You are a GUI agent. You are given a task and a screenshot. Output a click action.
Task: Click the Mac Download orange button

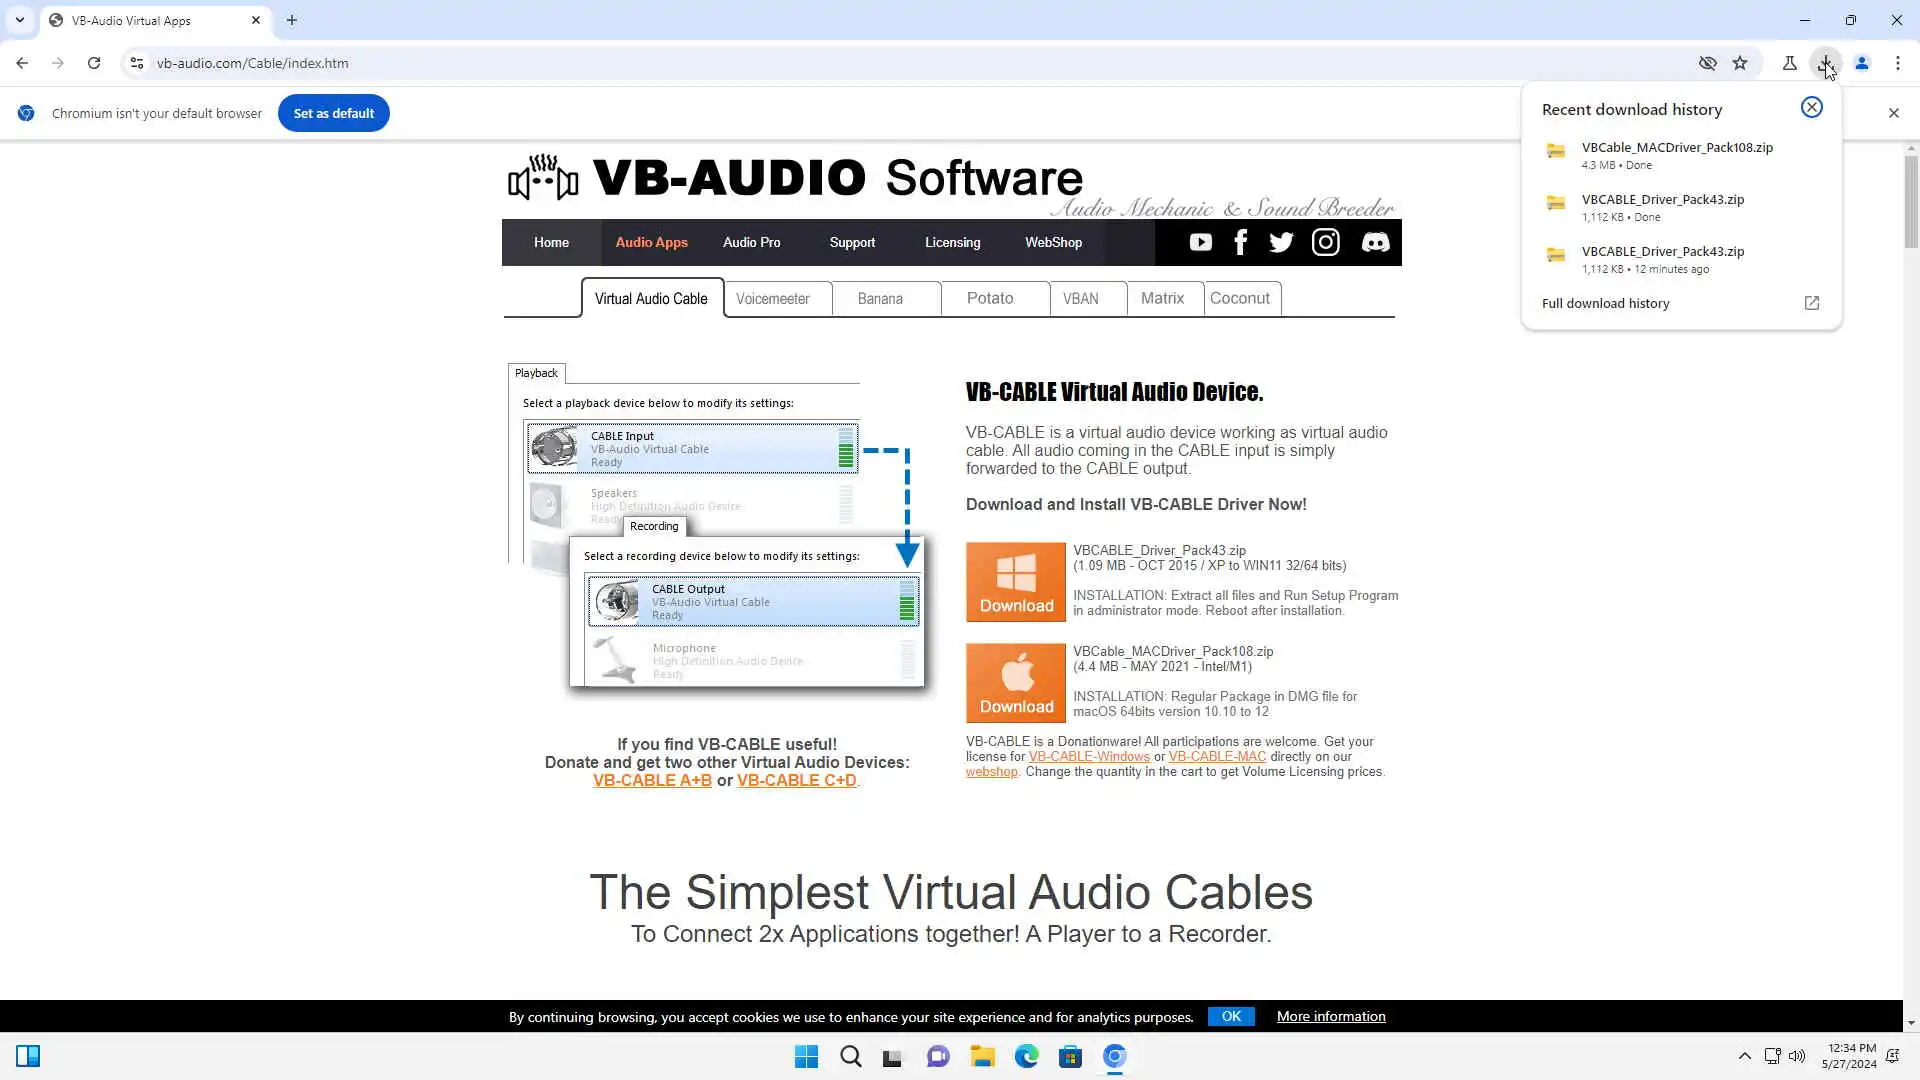click(x=1016, y=683)
